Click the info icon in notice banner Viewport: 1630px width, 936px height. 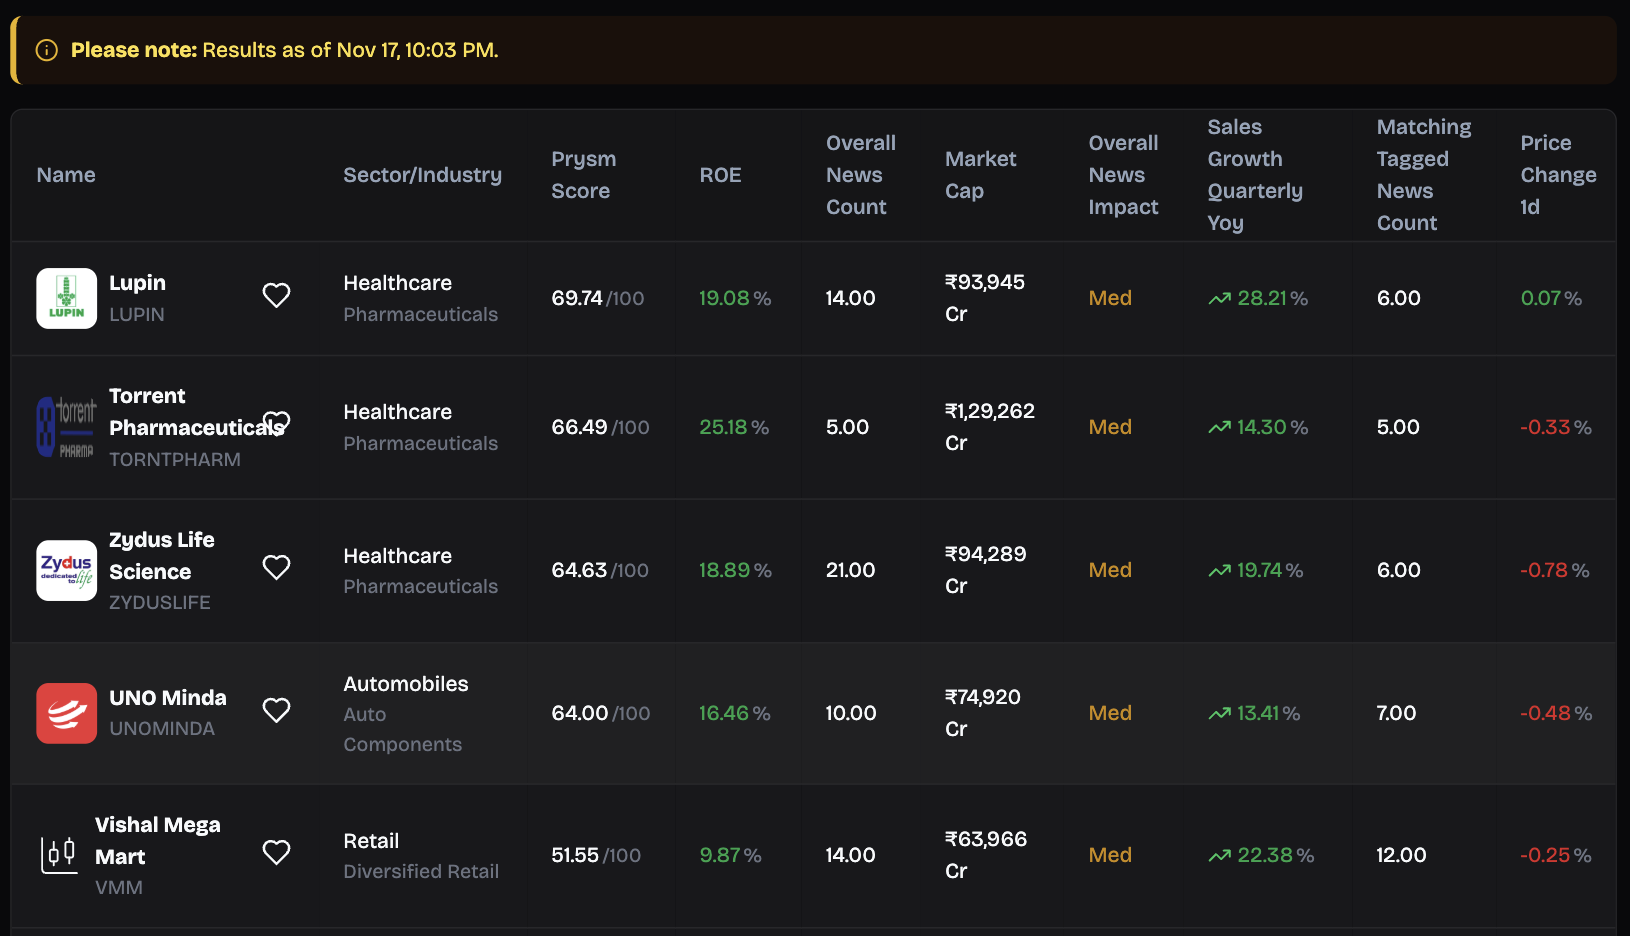click(47, 50)
